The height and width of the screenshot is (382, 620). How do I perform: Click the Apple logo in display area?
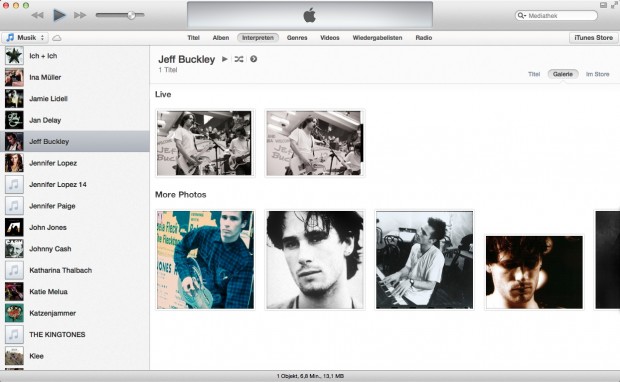(310, 15)
